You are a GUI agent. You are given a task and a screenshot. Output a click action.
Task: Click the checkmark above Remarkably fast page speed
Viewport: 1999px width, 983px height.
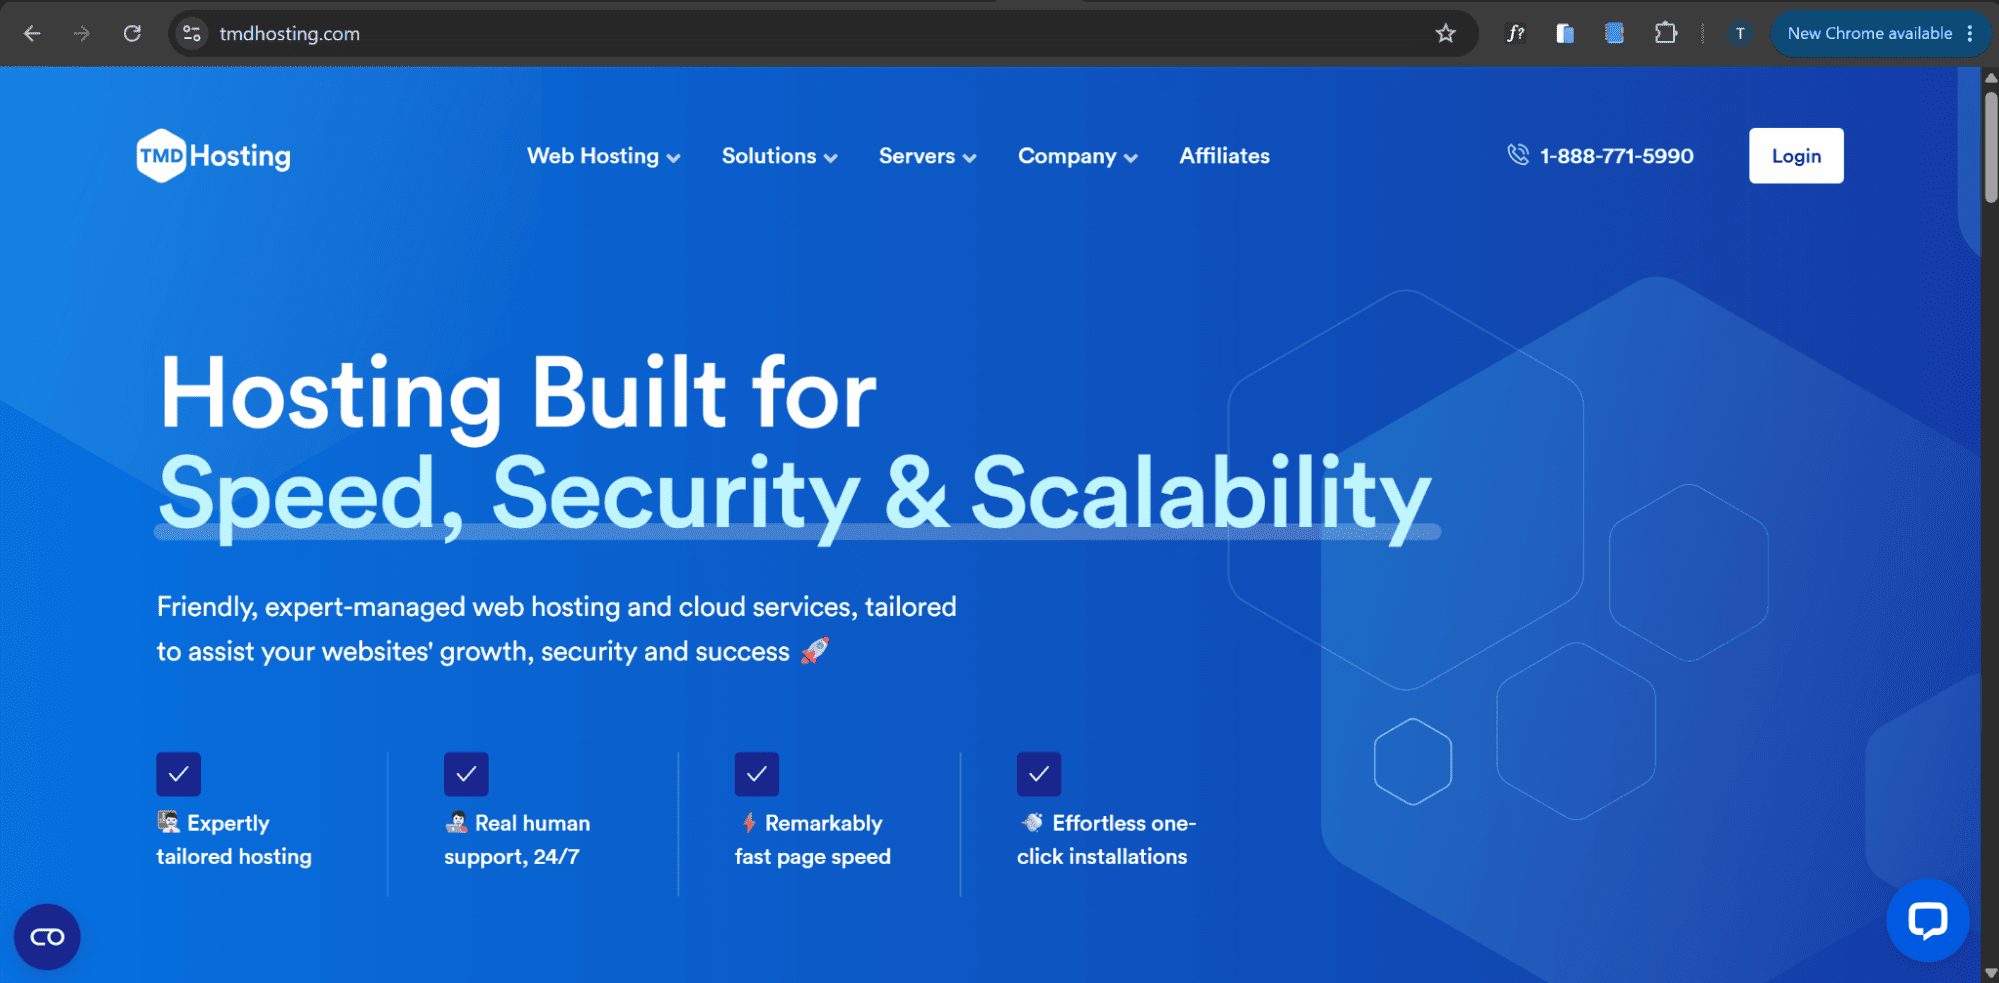757,774
